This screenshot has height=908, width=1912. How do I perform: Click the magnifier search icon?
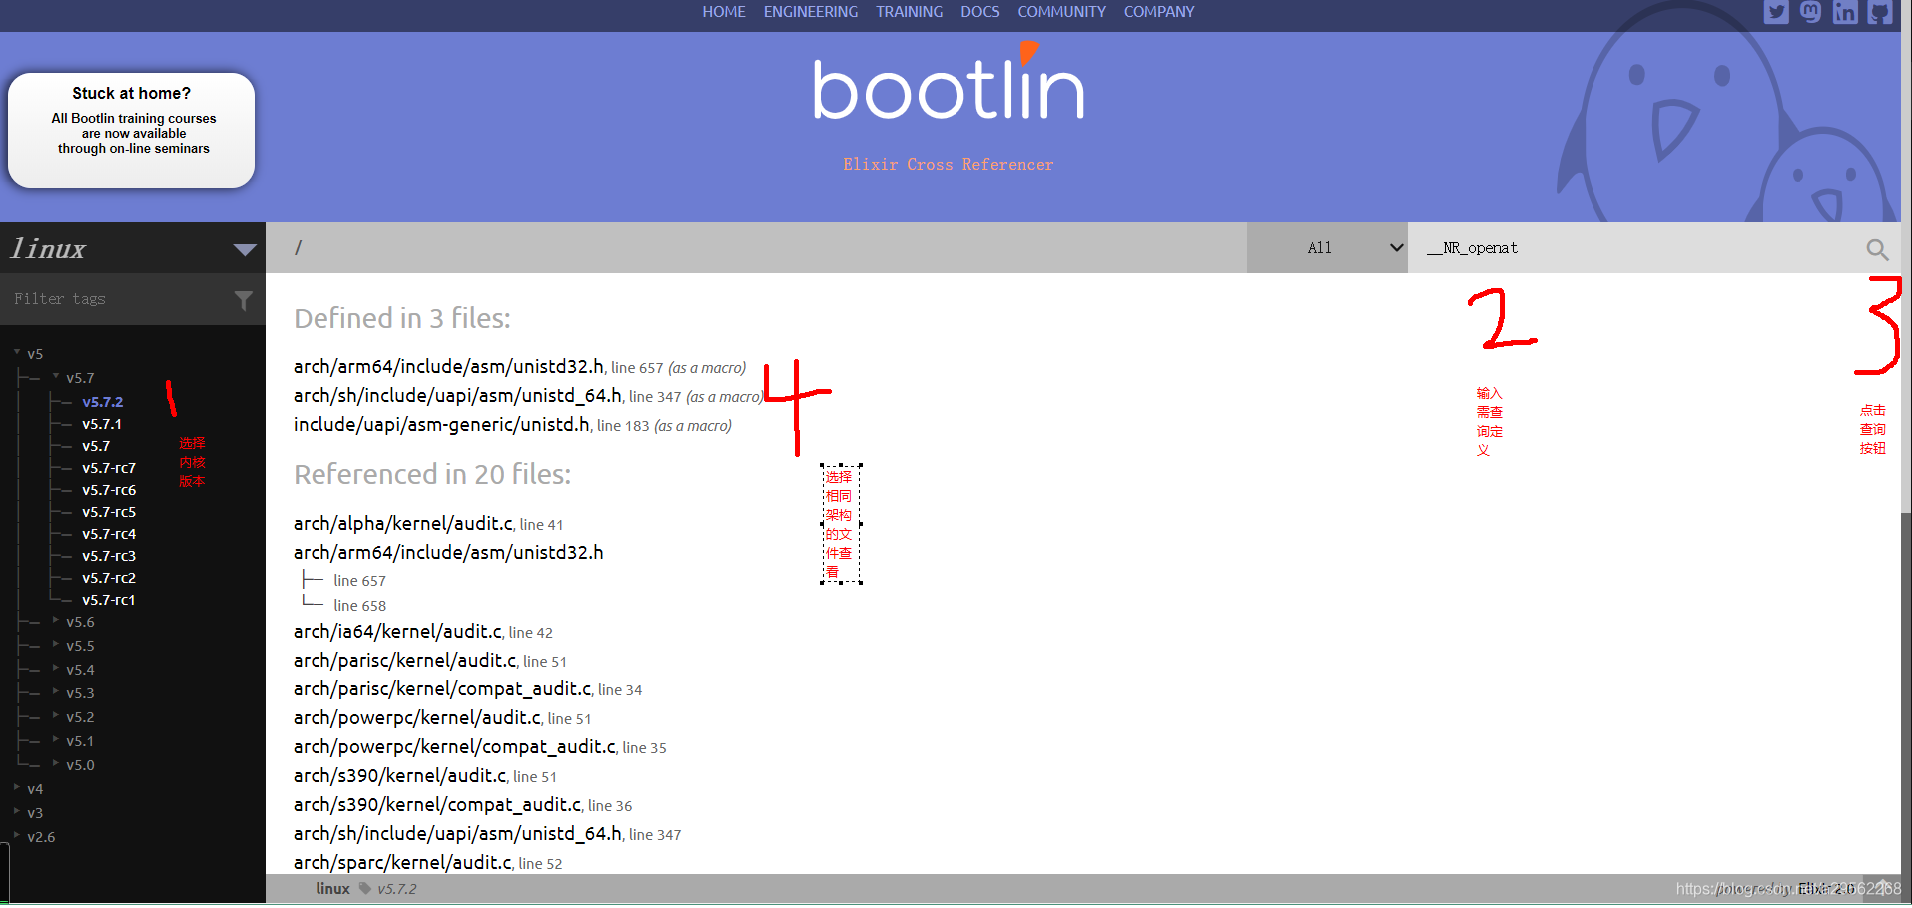pos(1877,249)
